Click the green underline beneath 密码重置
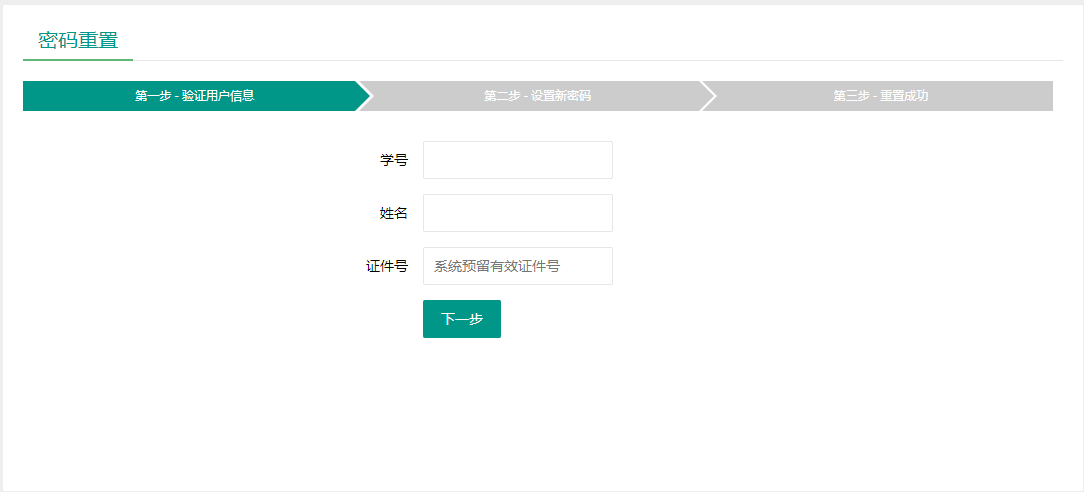 coord(78,60)
